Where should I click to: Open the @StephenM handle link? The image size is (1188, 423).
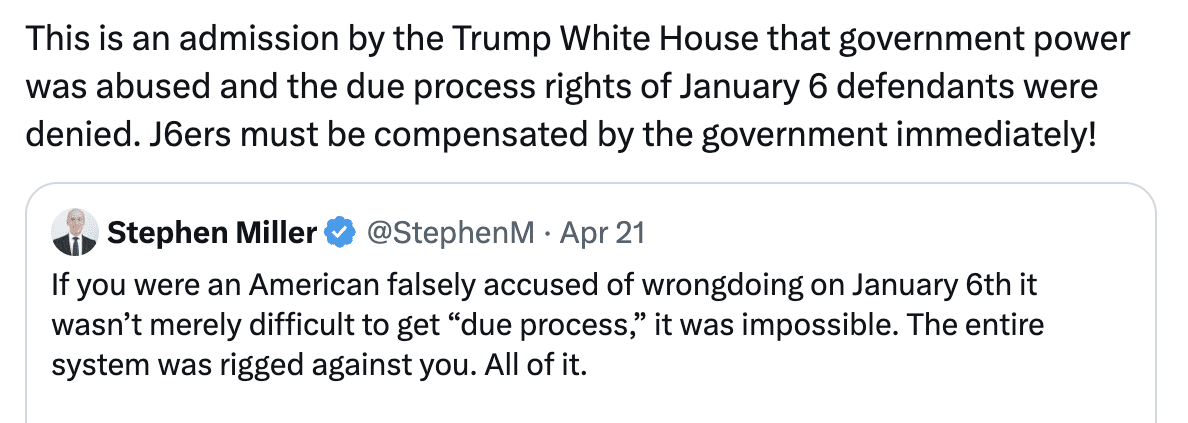tap(450, 234)
